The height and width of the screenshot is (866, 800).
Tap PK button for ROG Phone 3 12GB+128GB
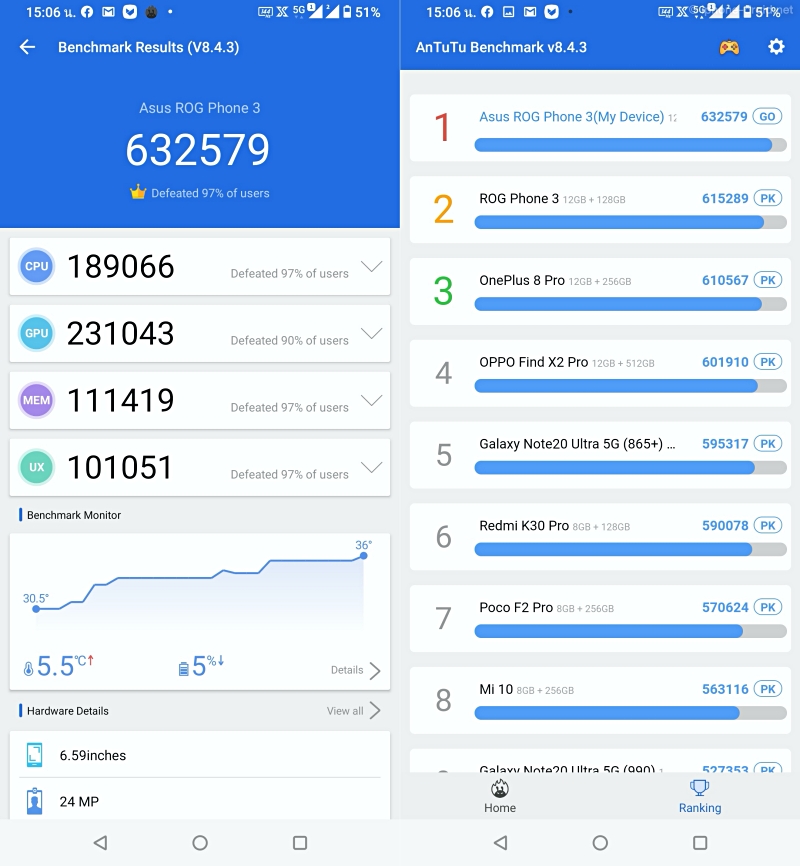[768, 198]
